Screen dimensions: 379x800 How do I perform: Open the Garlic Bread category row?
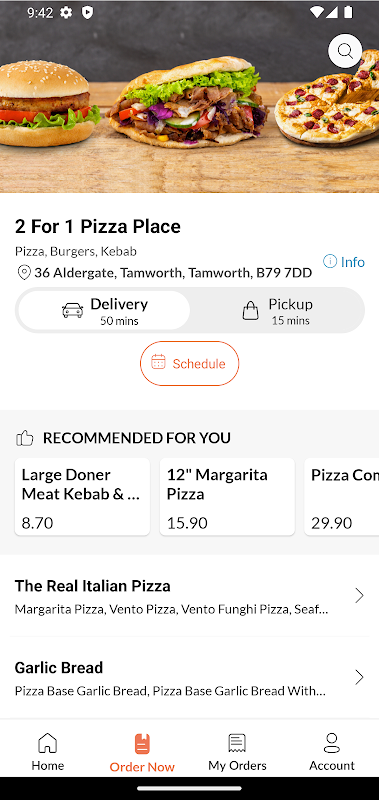(x=189, y=678)
